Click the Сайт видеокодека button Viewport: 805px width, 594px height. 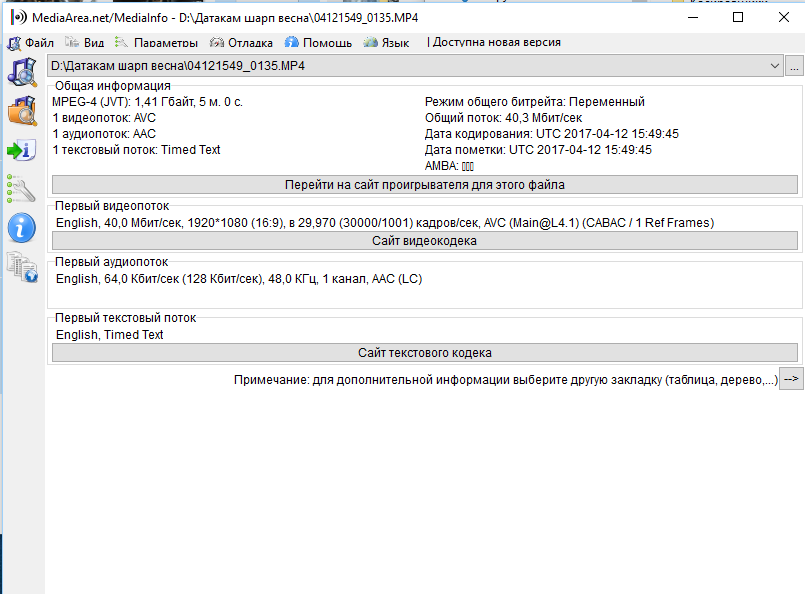tap(425, 241)
